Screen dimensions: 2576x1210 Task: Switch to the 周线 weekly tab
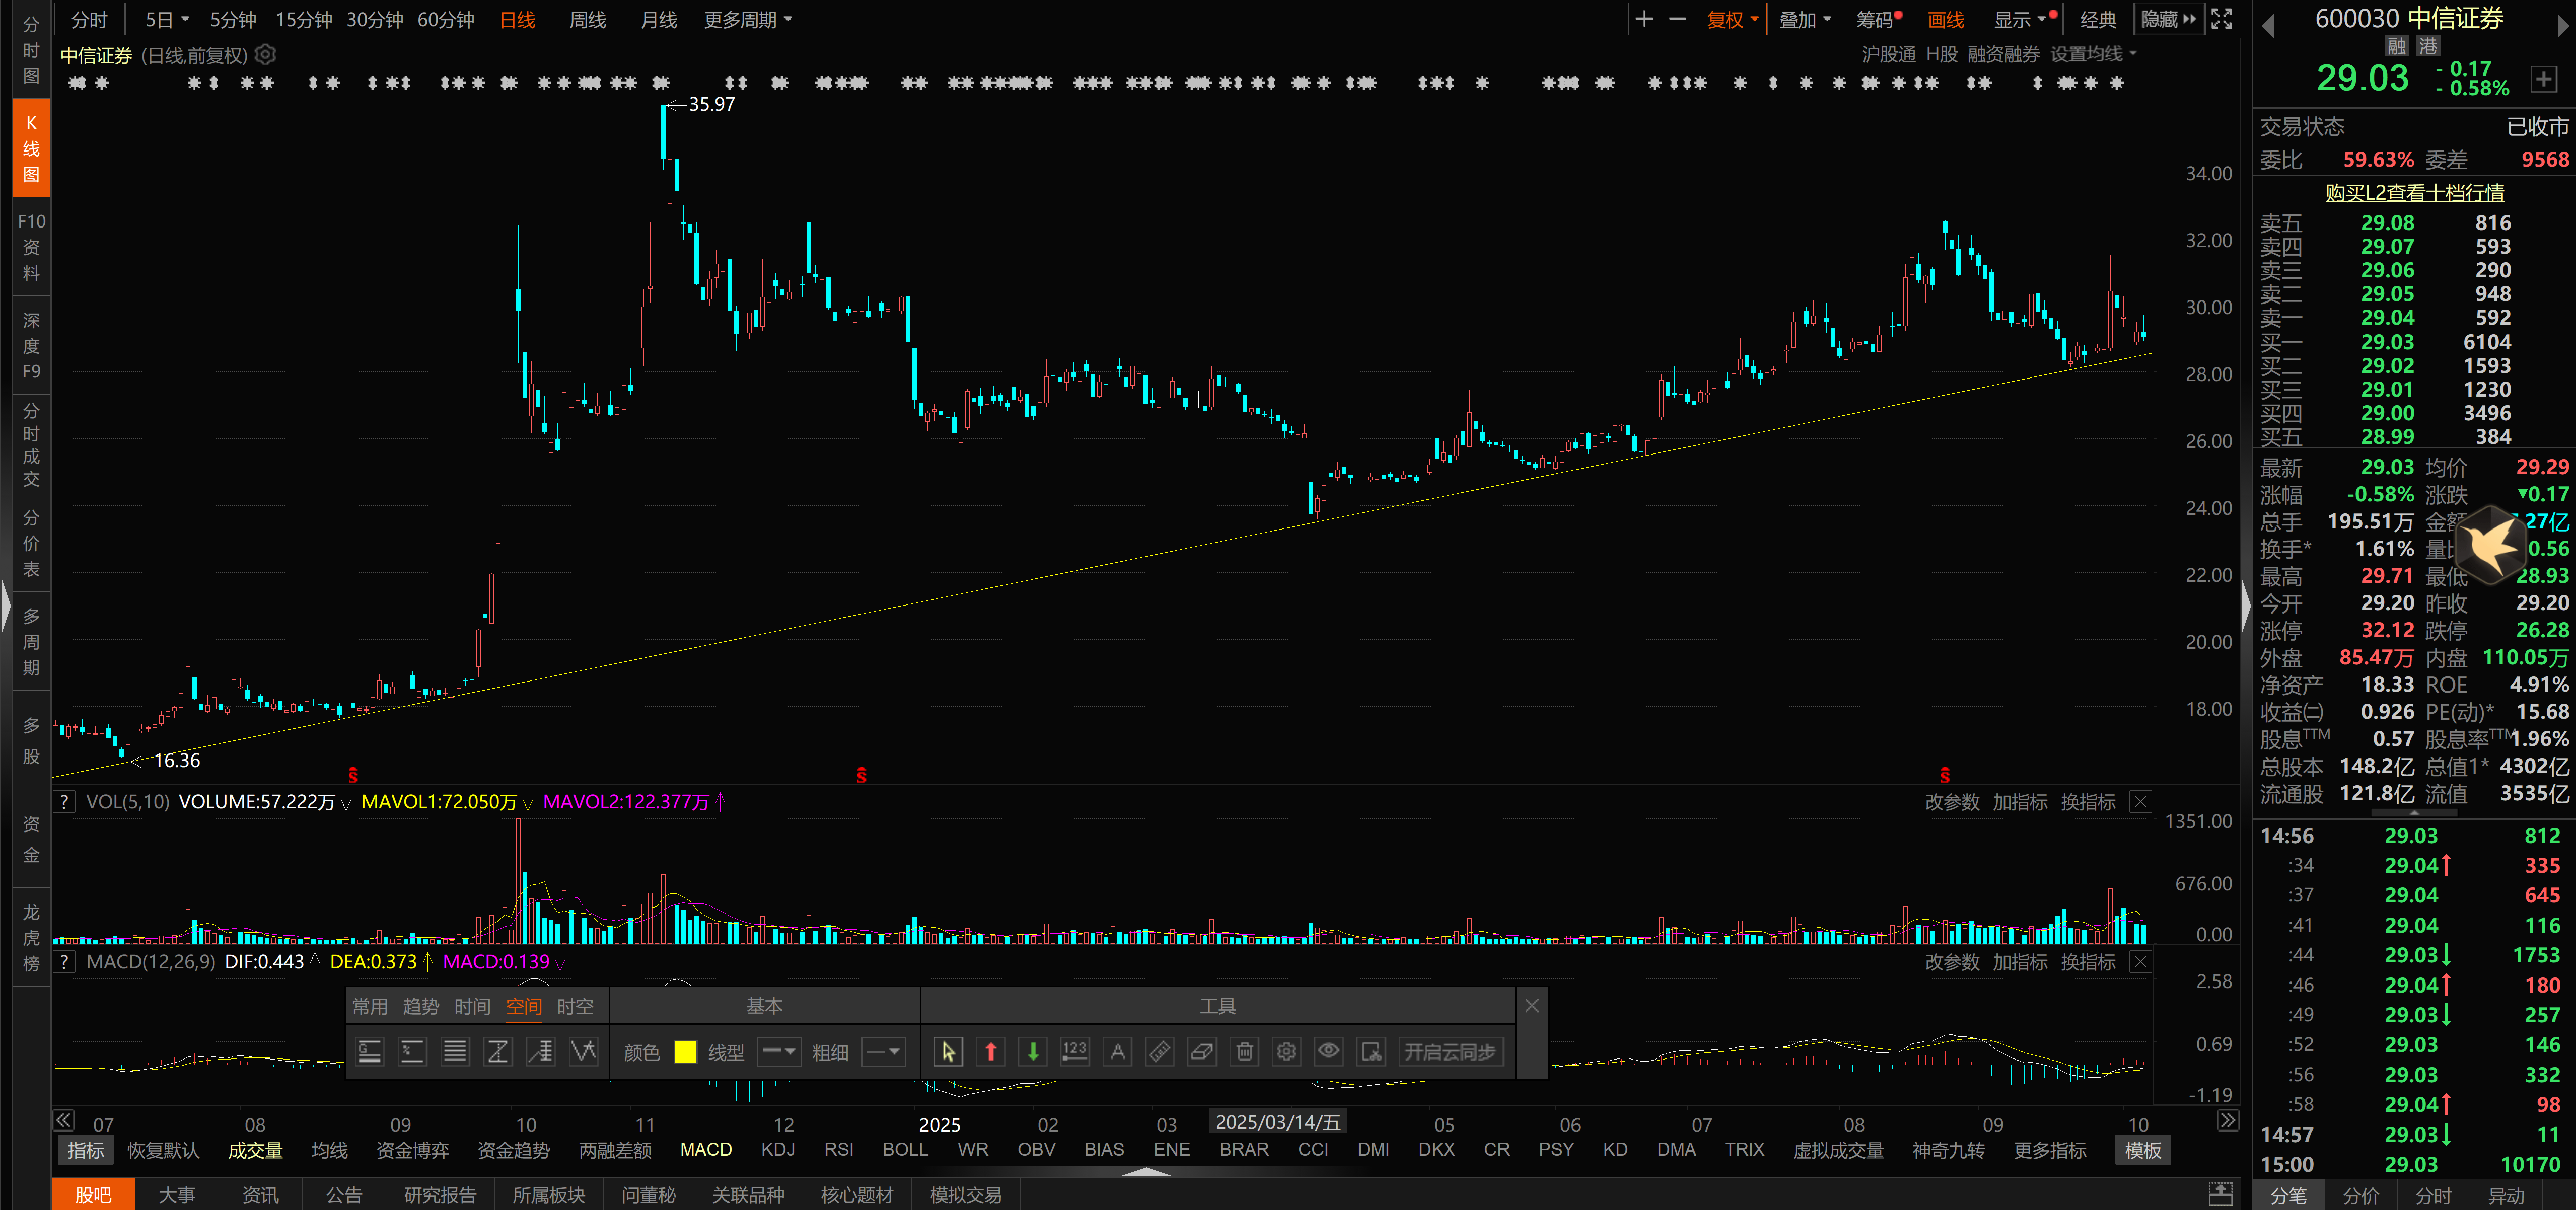[x=587, y=19]
